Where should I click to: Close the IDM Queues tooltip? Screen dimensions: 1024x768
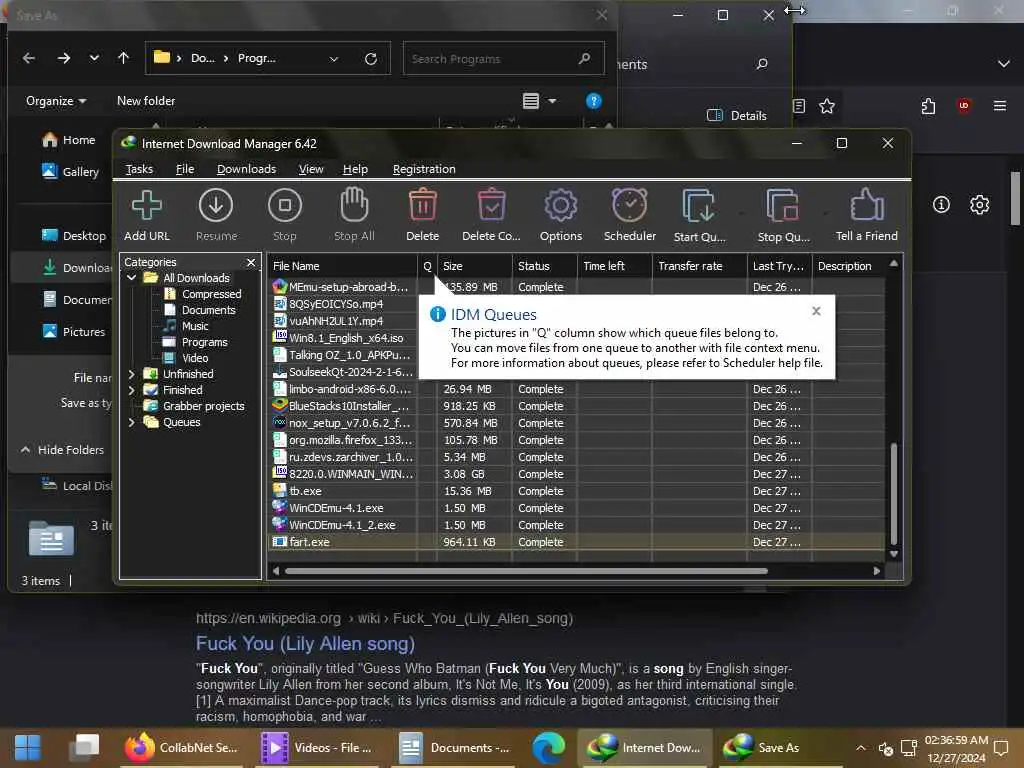point(816,311)
